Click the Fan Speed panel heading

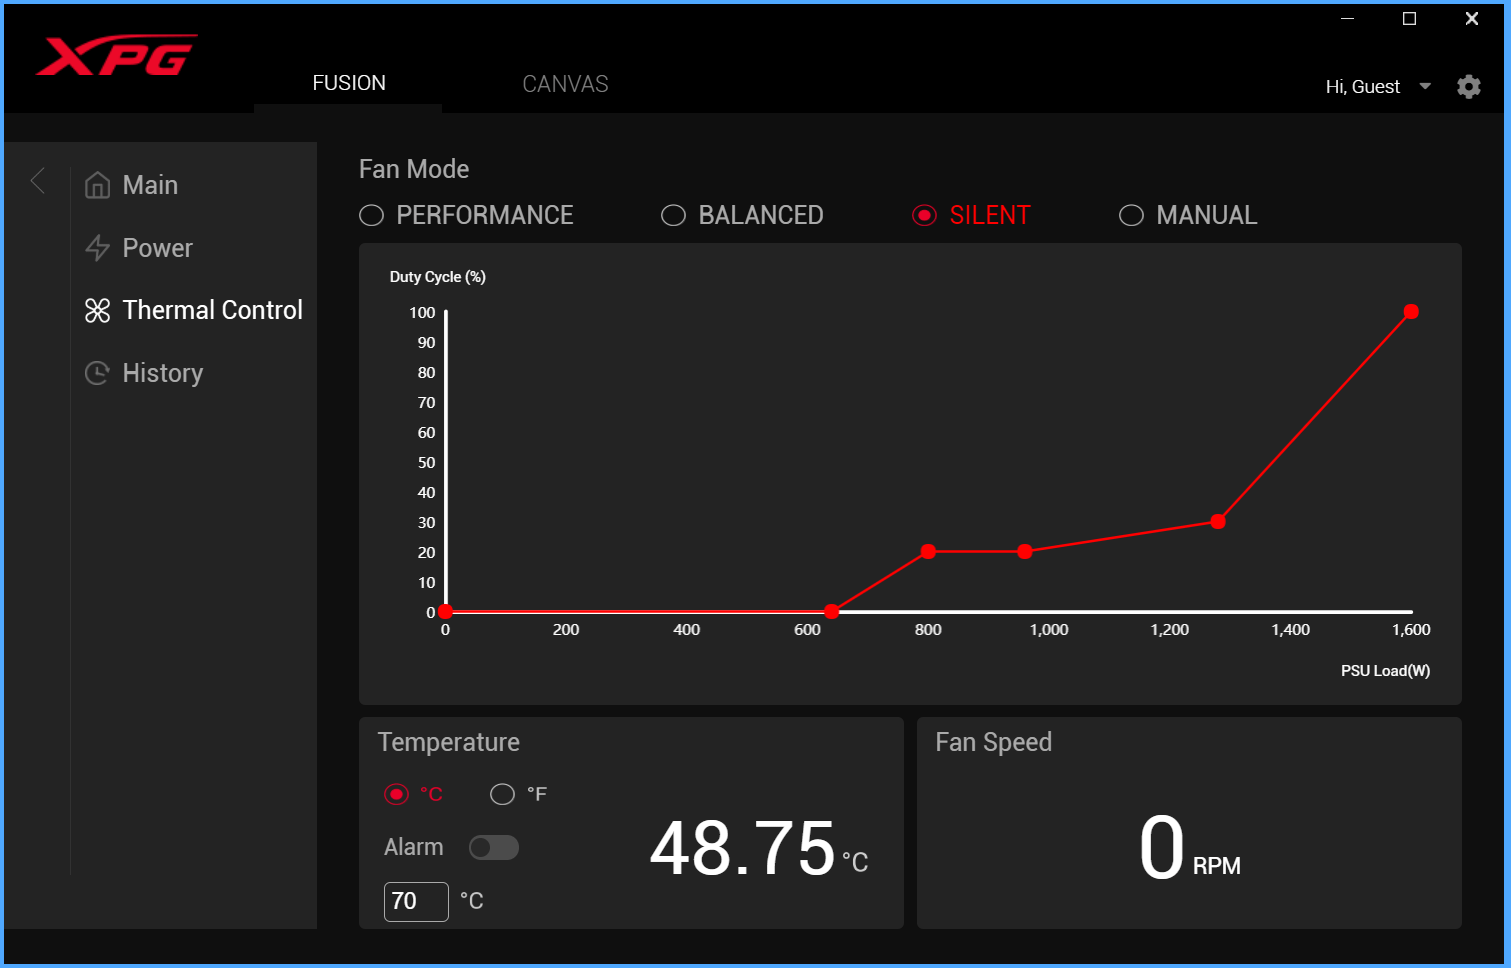[x=993, y=742]
